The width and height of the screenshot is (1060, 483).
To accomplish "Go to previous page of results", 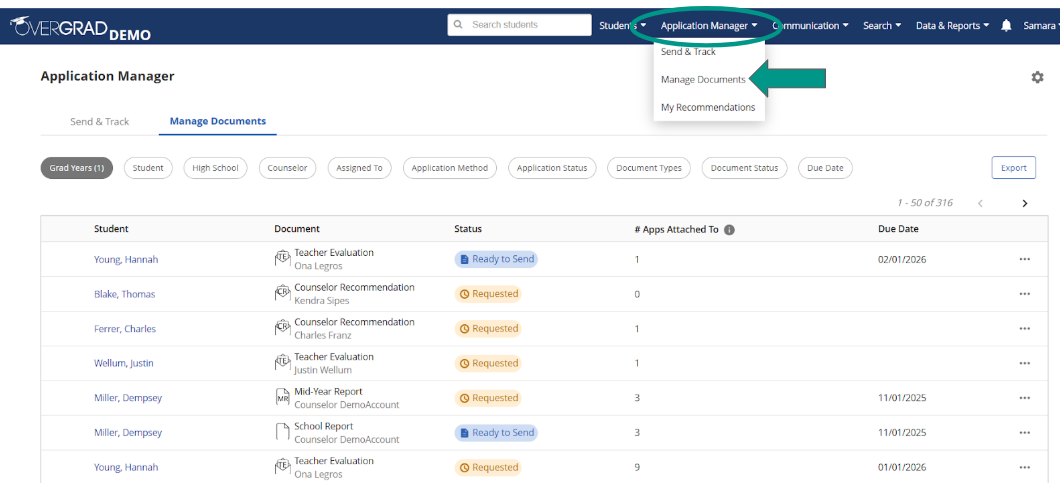I will pyautogui.click(x=980, y=203).
